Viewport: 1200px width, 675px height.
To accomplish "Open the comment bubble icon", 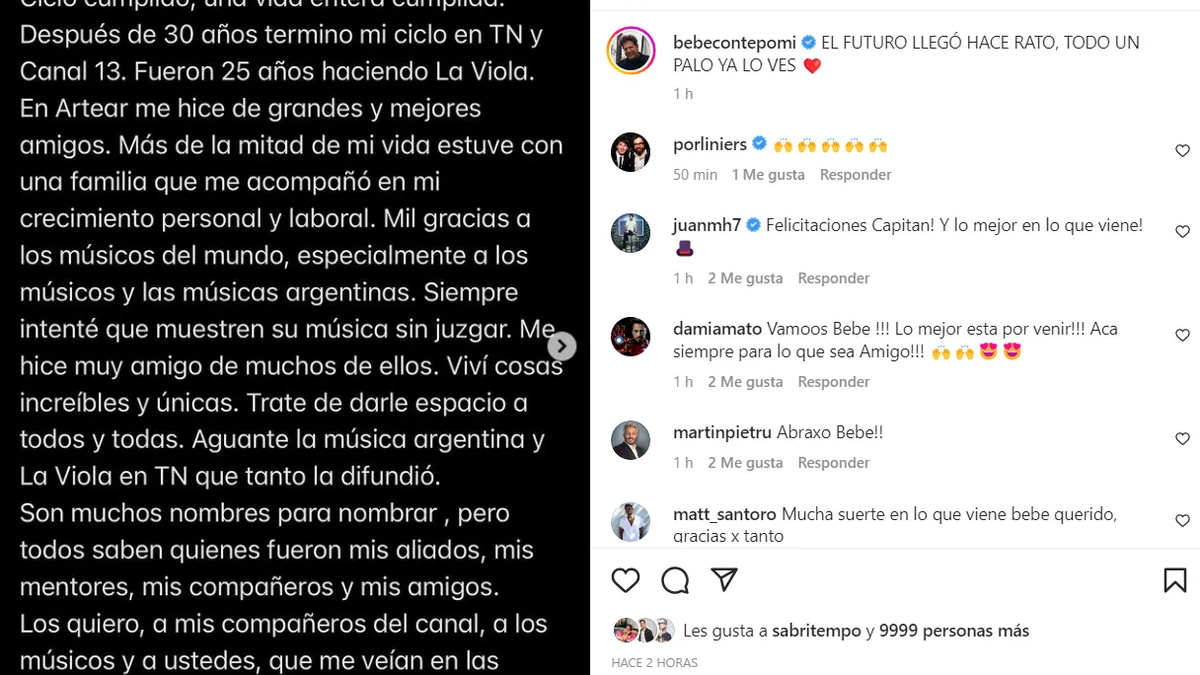I will pos(675,580).
